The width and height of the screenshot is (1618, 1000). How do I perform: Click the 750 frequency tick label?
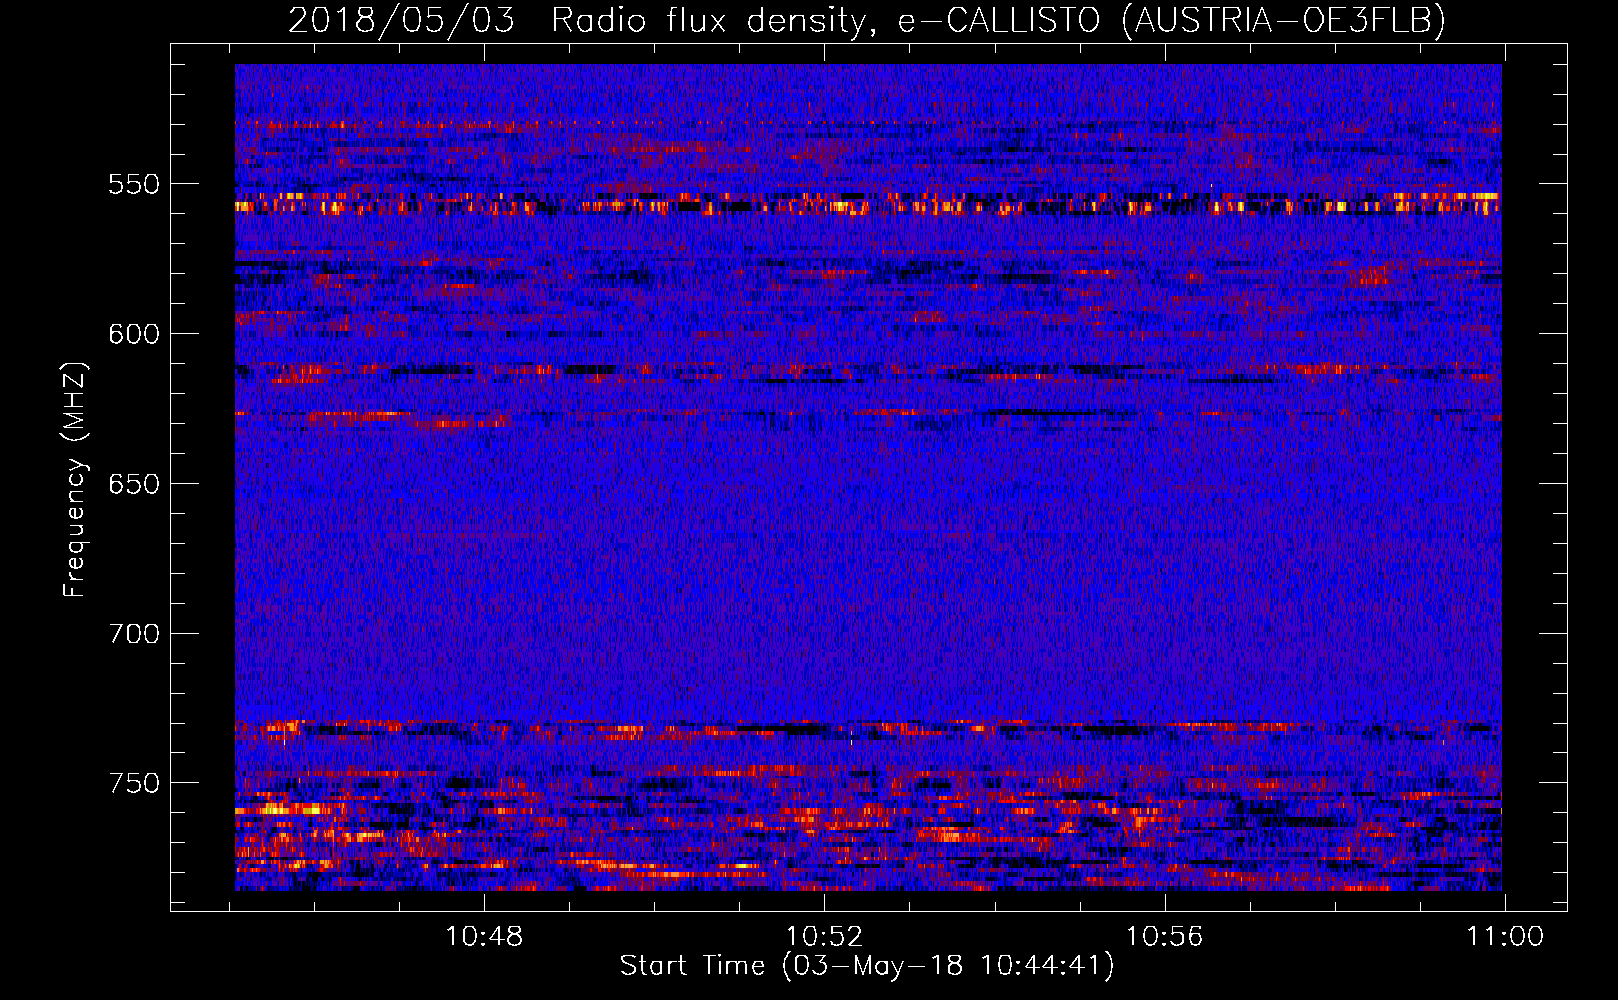134,783
